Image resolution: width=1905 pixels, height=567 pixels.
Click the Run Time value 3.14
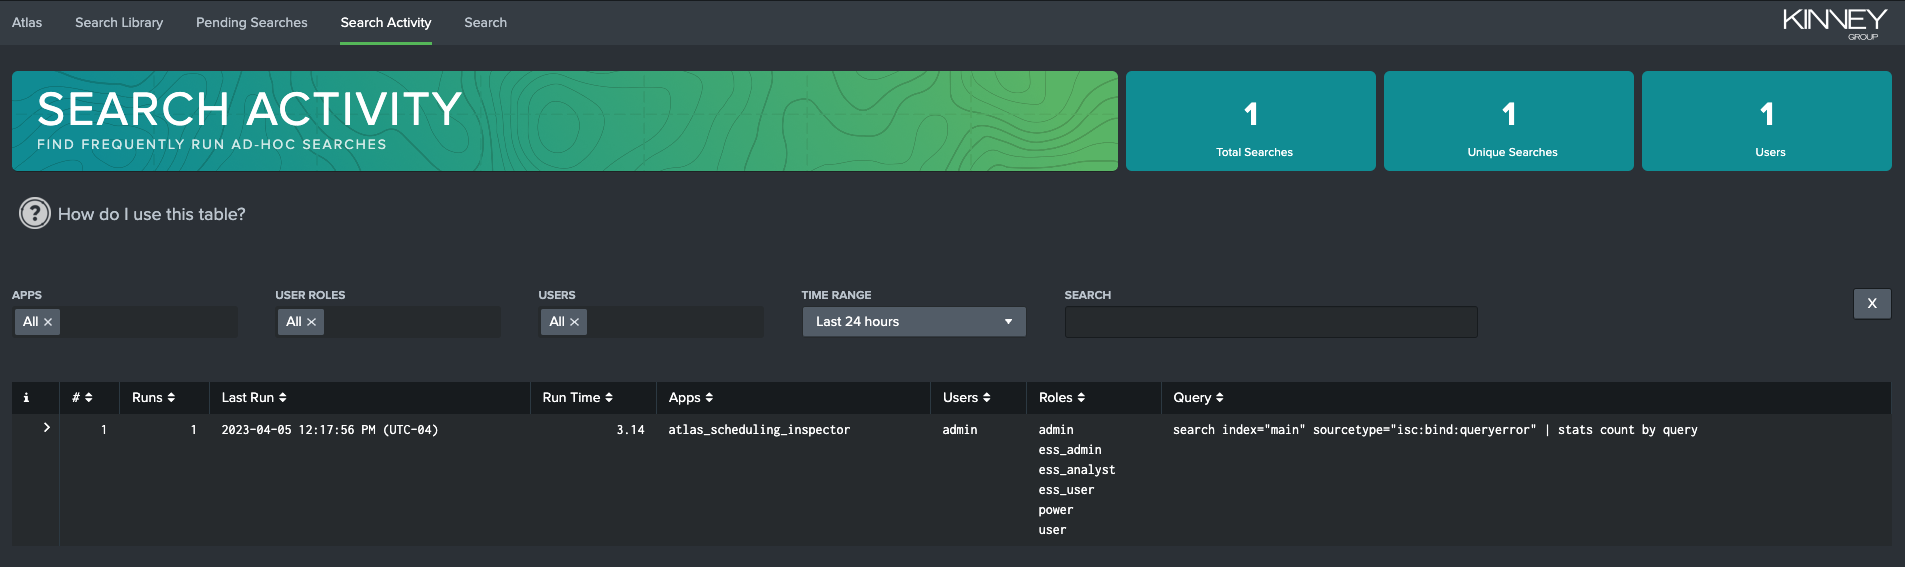coord(630,430)
